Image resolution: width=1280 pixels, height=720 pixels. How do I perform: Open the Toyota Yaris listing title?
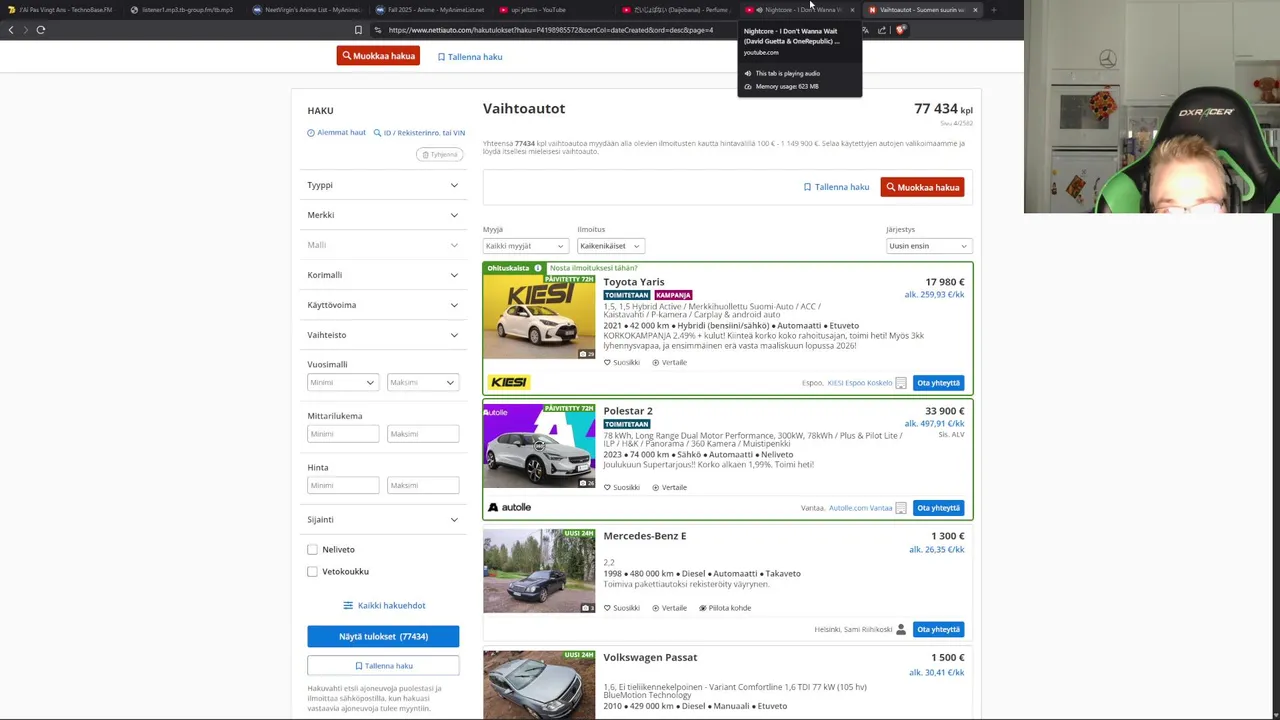[x=633, y=282]
